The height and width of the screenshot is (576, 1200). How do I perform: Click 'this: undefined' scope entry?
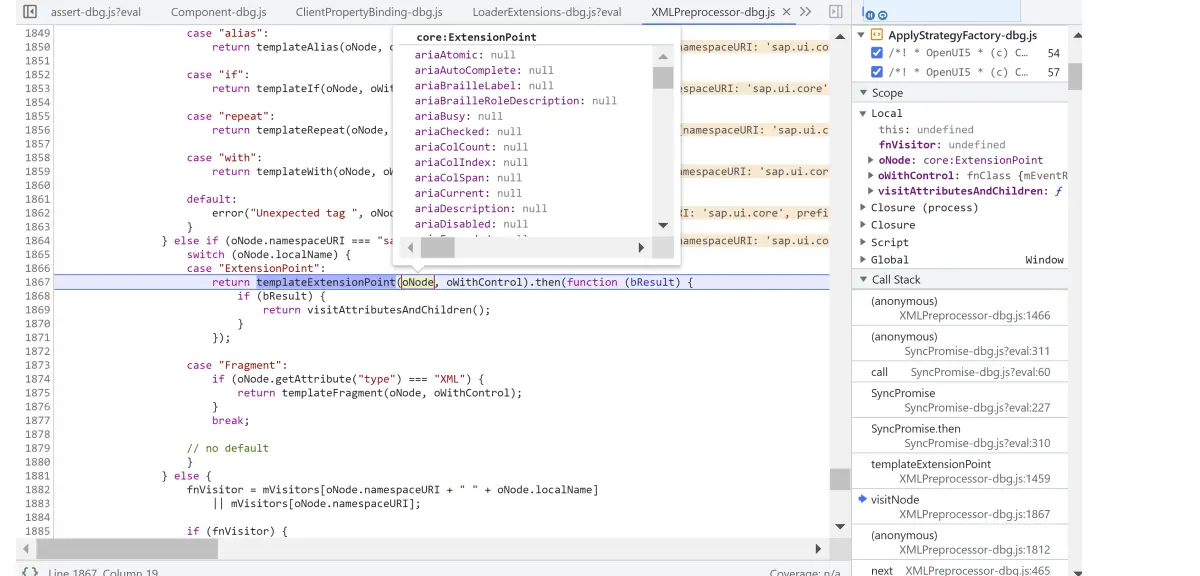click(x=926, y=129)
